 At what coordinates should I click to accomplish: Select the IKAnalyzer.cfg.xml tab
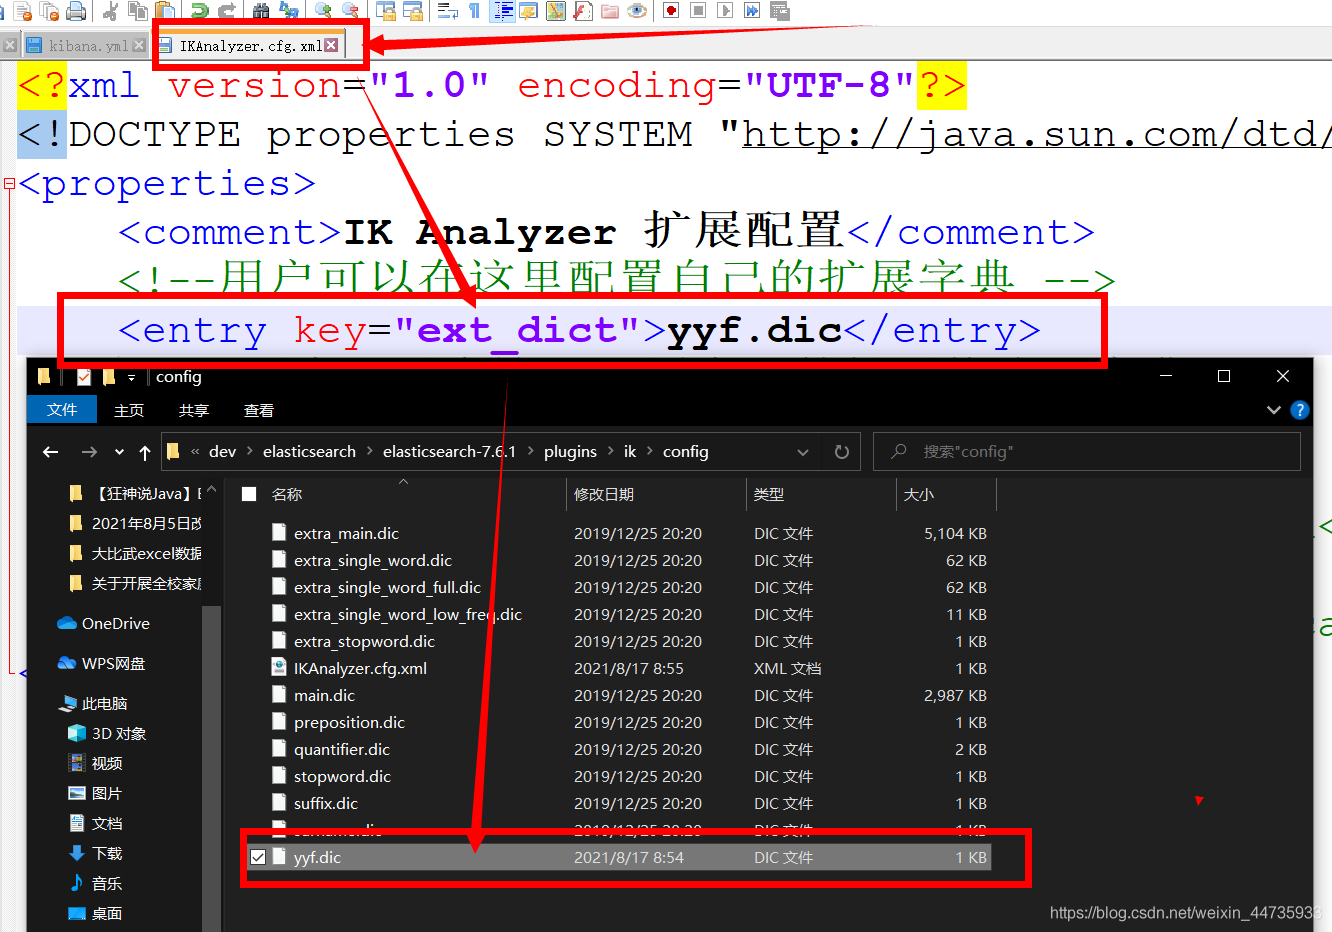(250, 46)
